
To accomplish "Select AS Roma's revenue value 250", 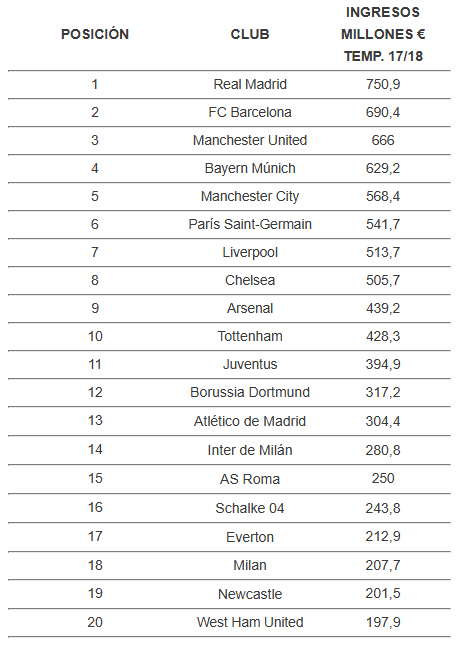I will click(383, 478).
